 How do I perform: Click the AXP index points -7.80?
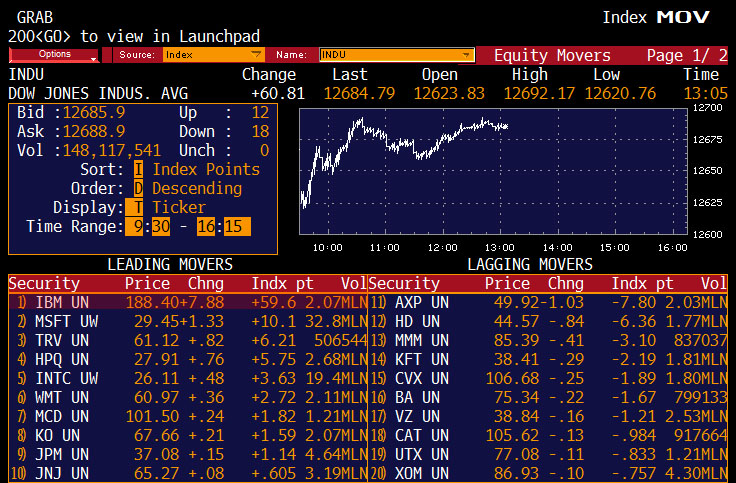tap(634, 302)
